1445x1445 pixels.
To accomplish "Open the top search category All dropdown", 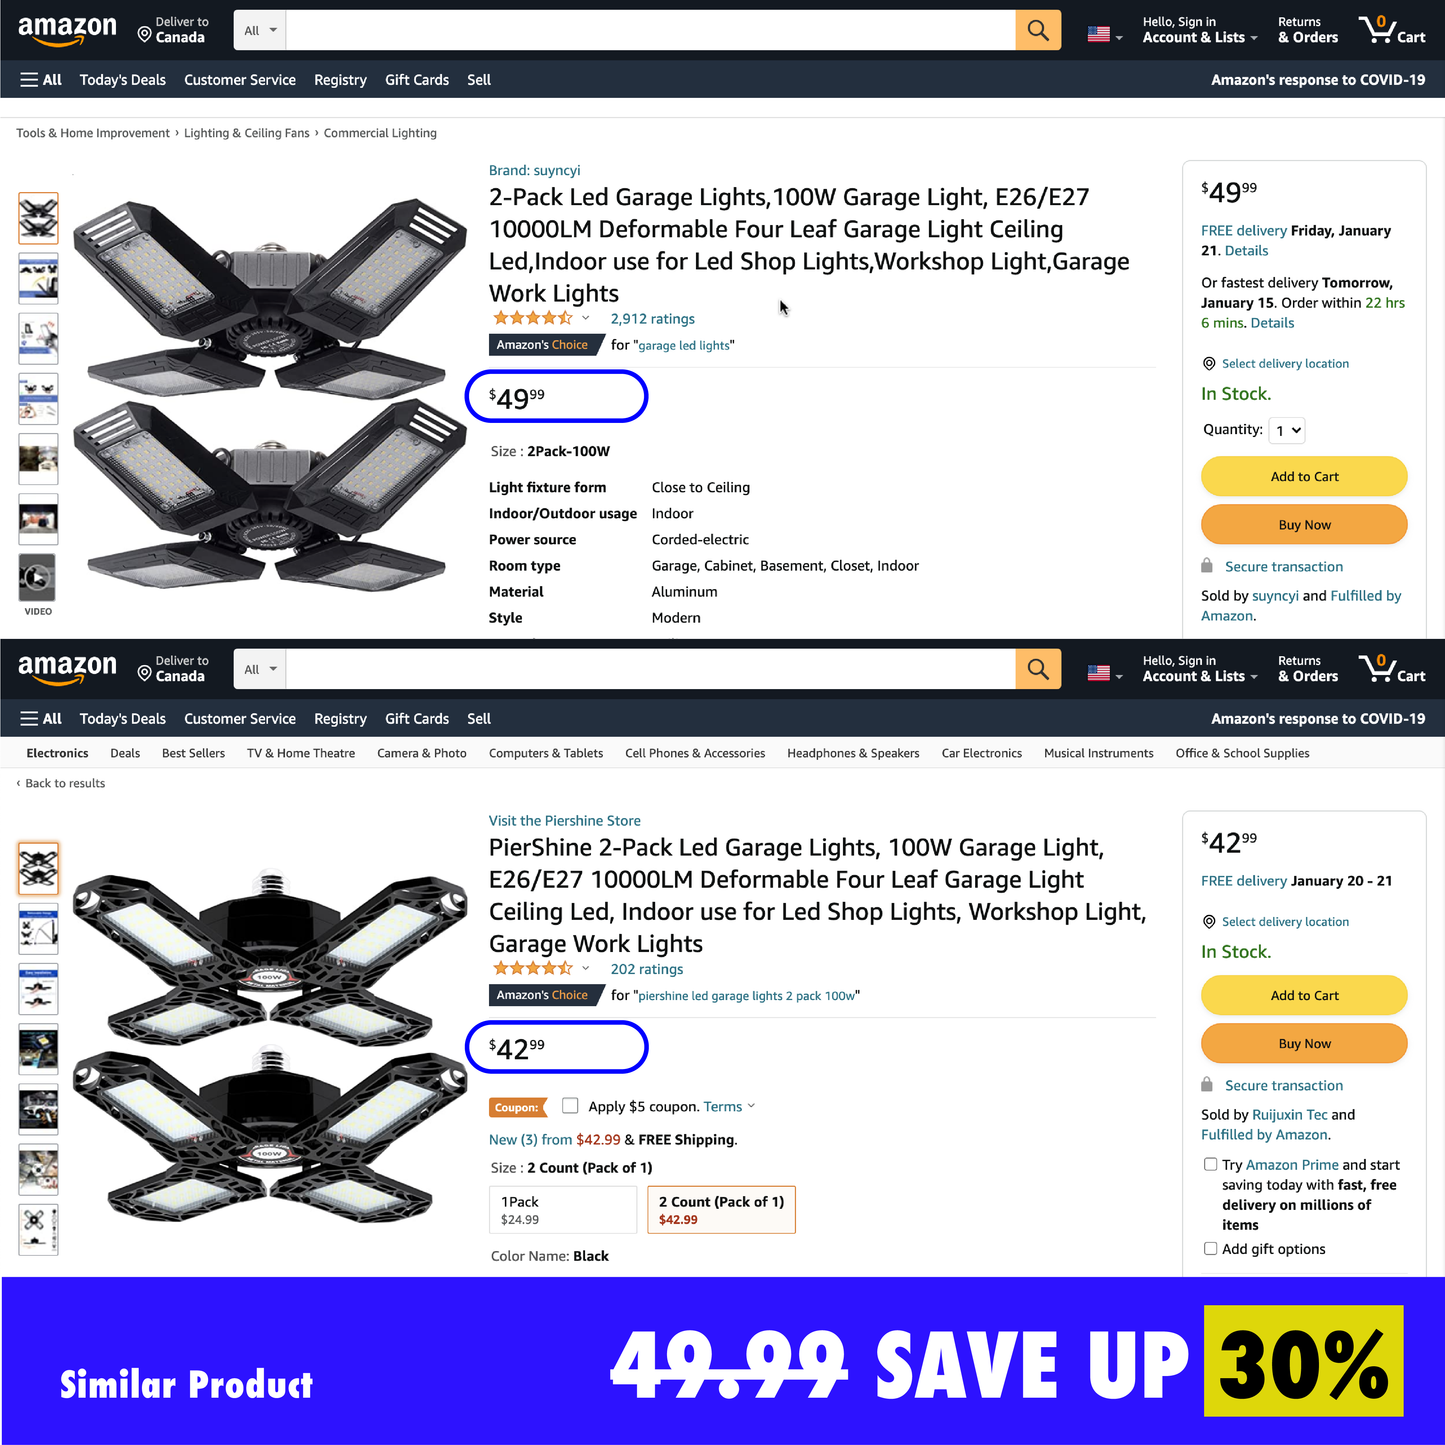I will coord(260,30).
